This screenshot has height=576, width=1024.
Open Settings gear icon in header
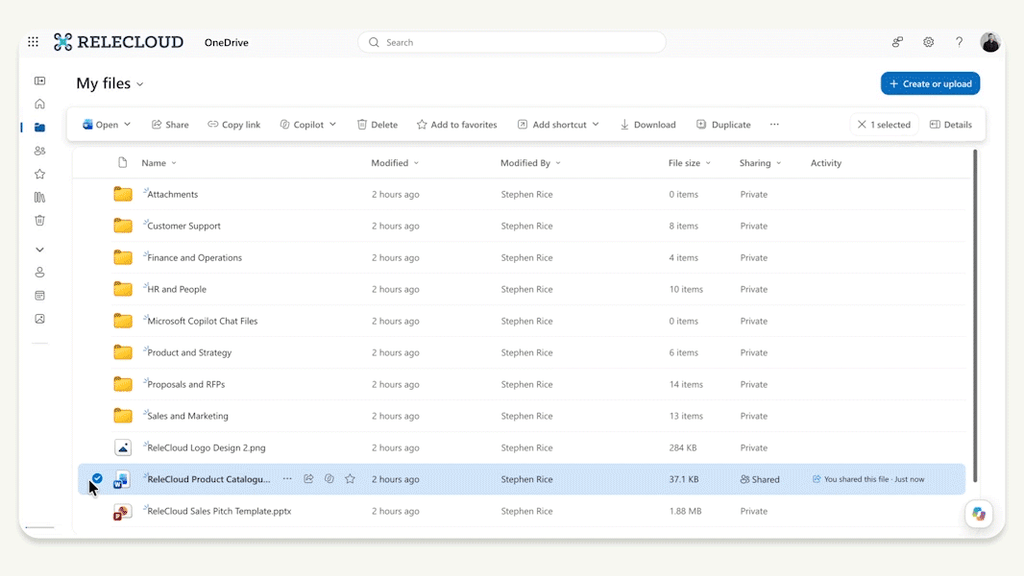[928, 42]
